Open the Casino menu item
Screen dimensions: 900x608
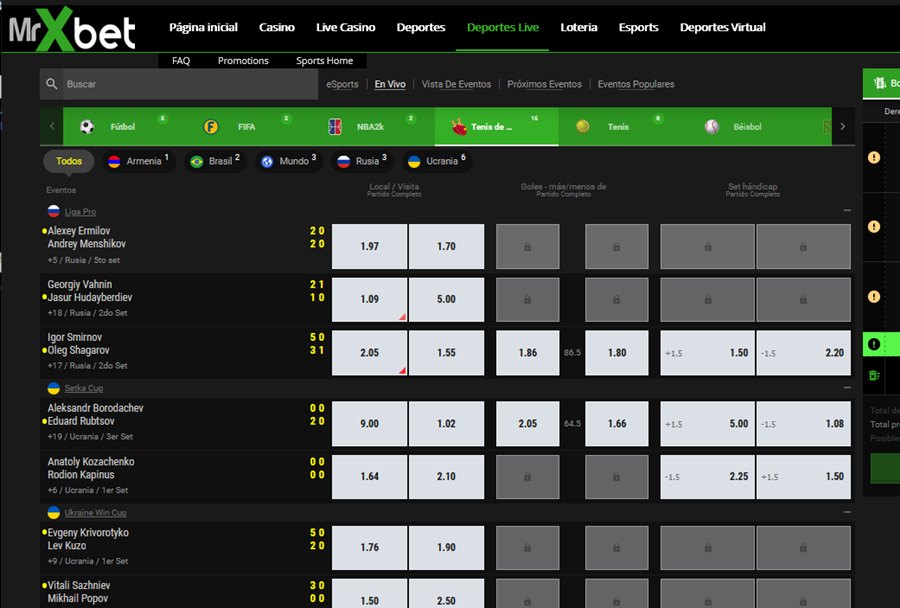[x=277, y=27]
